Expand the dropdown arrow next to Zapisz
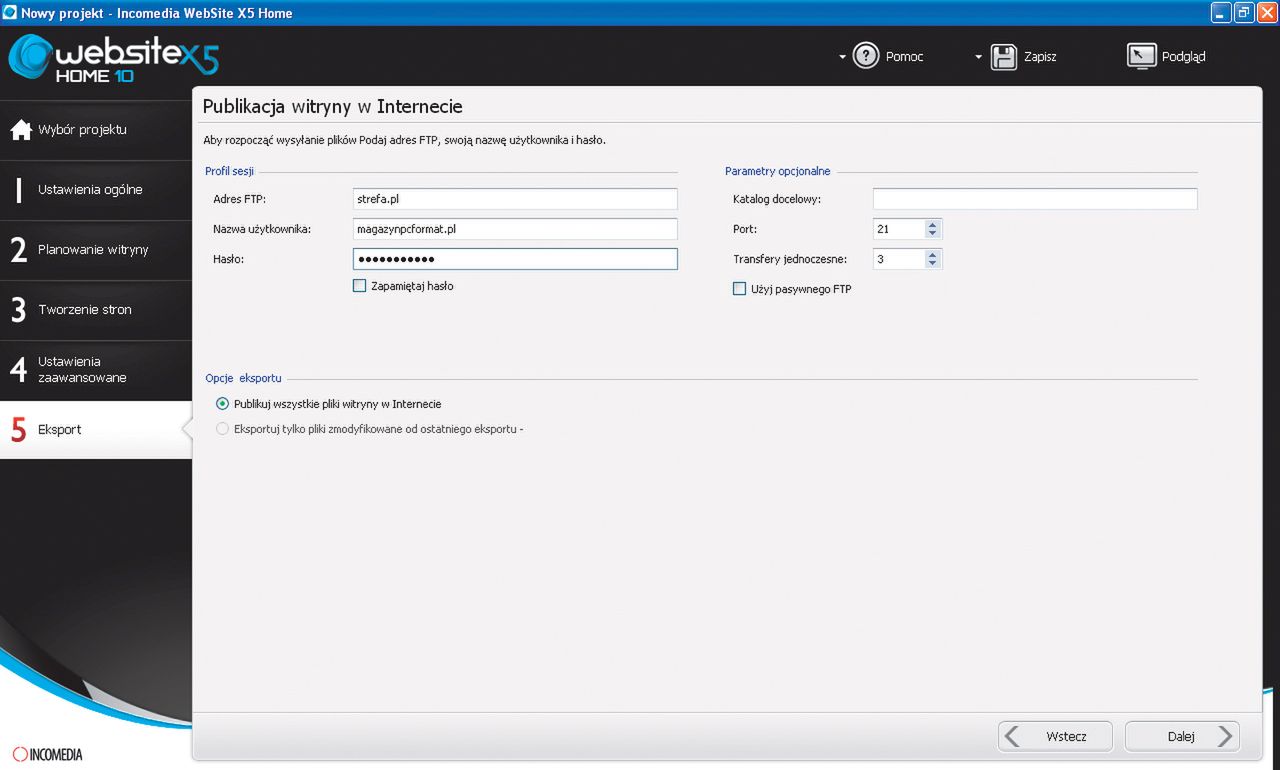Image resolution: width=1280 pixels, height=770 pixels. (979, 57)
